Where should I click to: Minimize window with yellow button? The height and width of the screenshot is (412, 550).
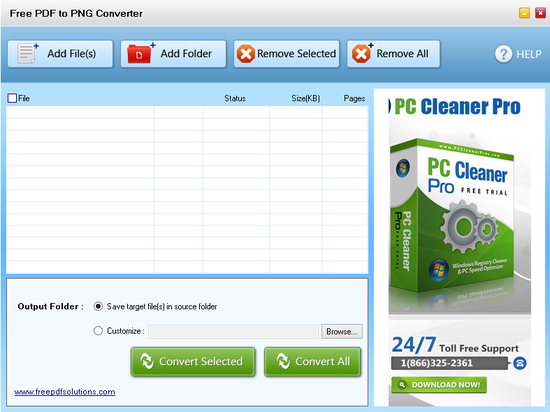coord(524,13)
